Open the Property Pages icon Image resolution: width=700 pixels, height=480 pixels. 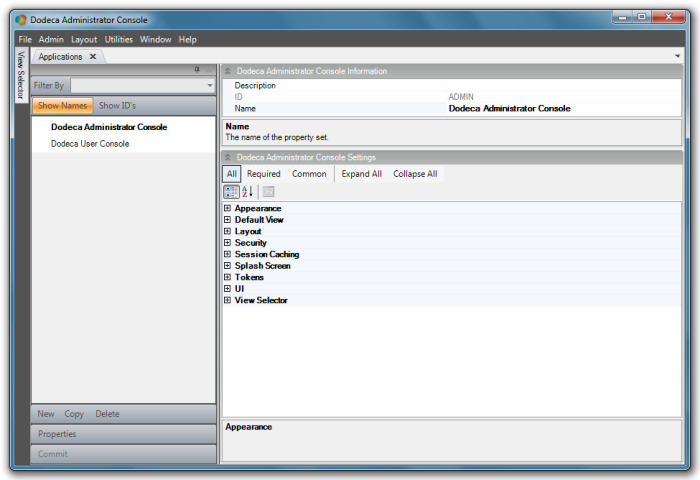268,192
